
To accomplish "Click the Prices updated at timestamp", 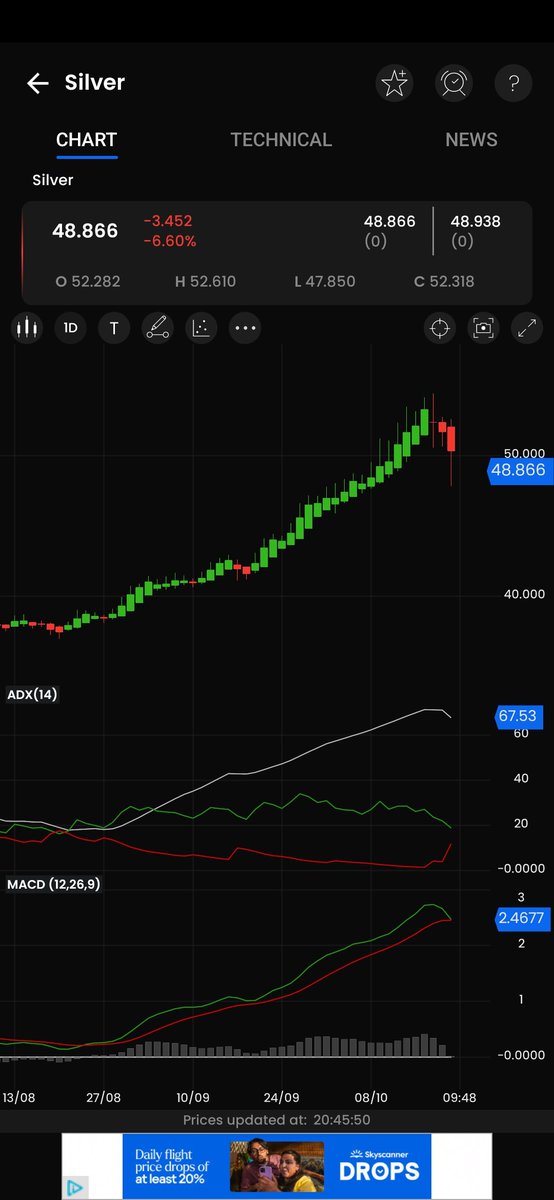I will 277,1120.
